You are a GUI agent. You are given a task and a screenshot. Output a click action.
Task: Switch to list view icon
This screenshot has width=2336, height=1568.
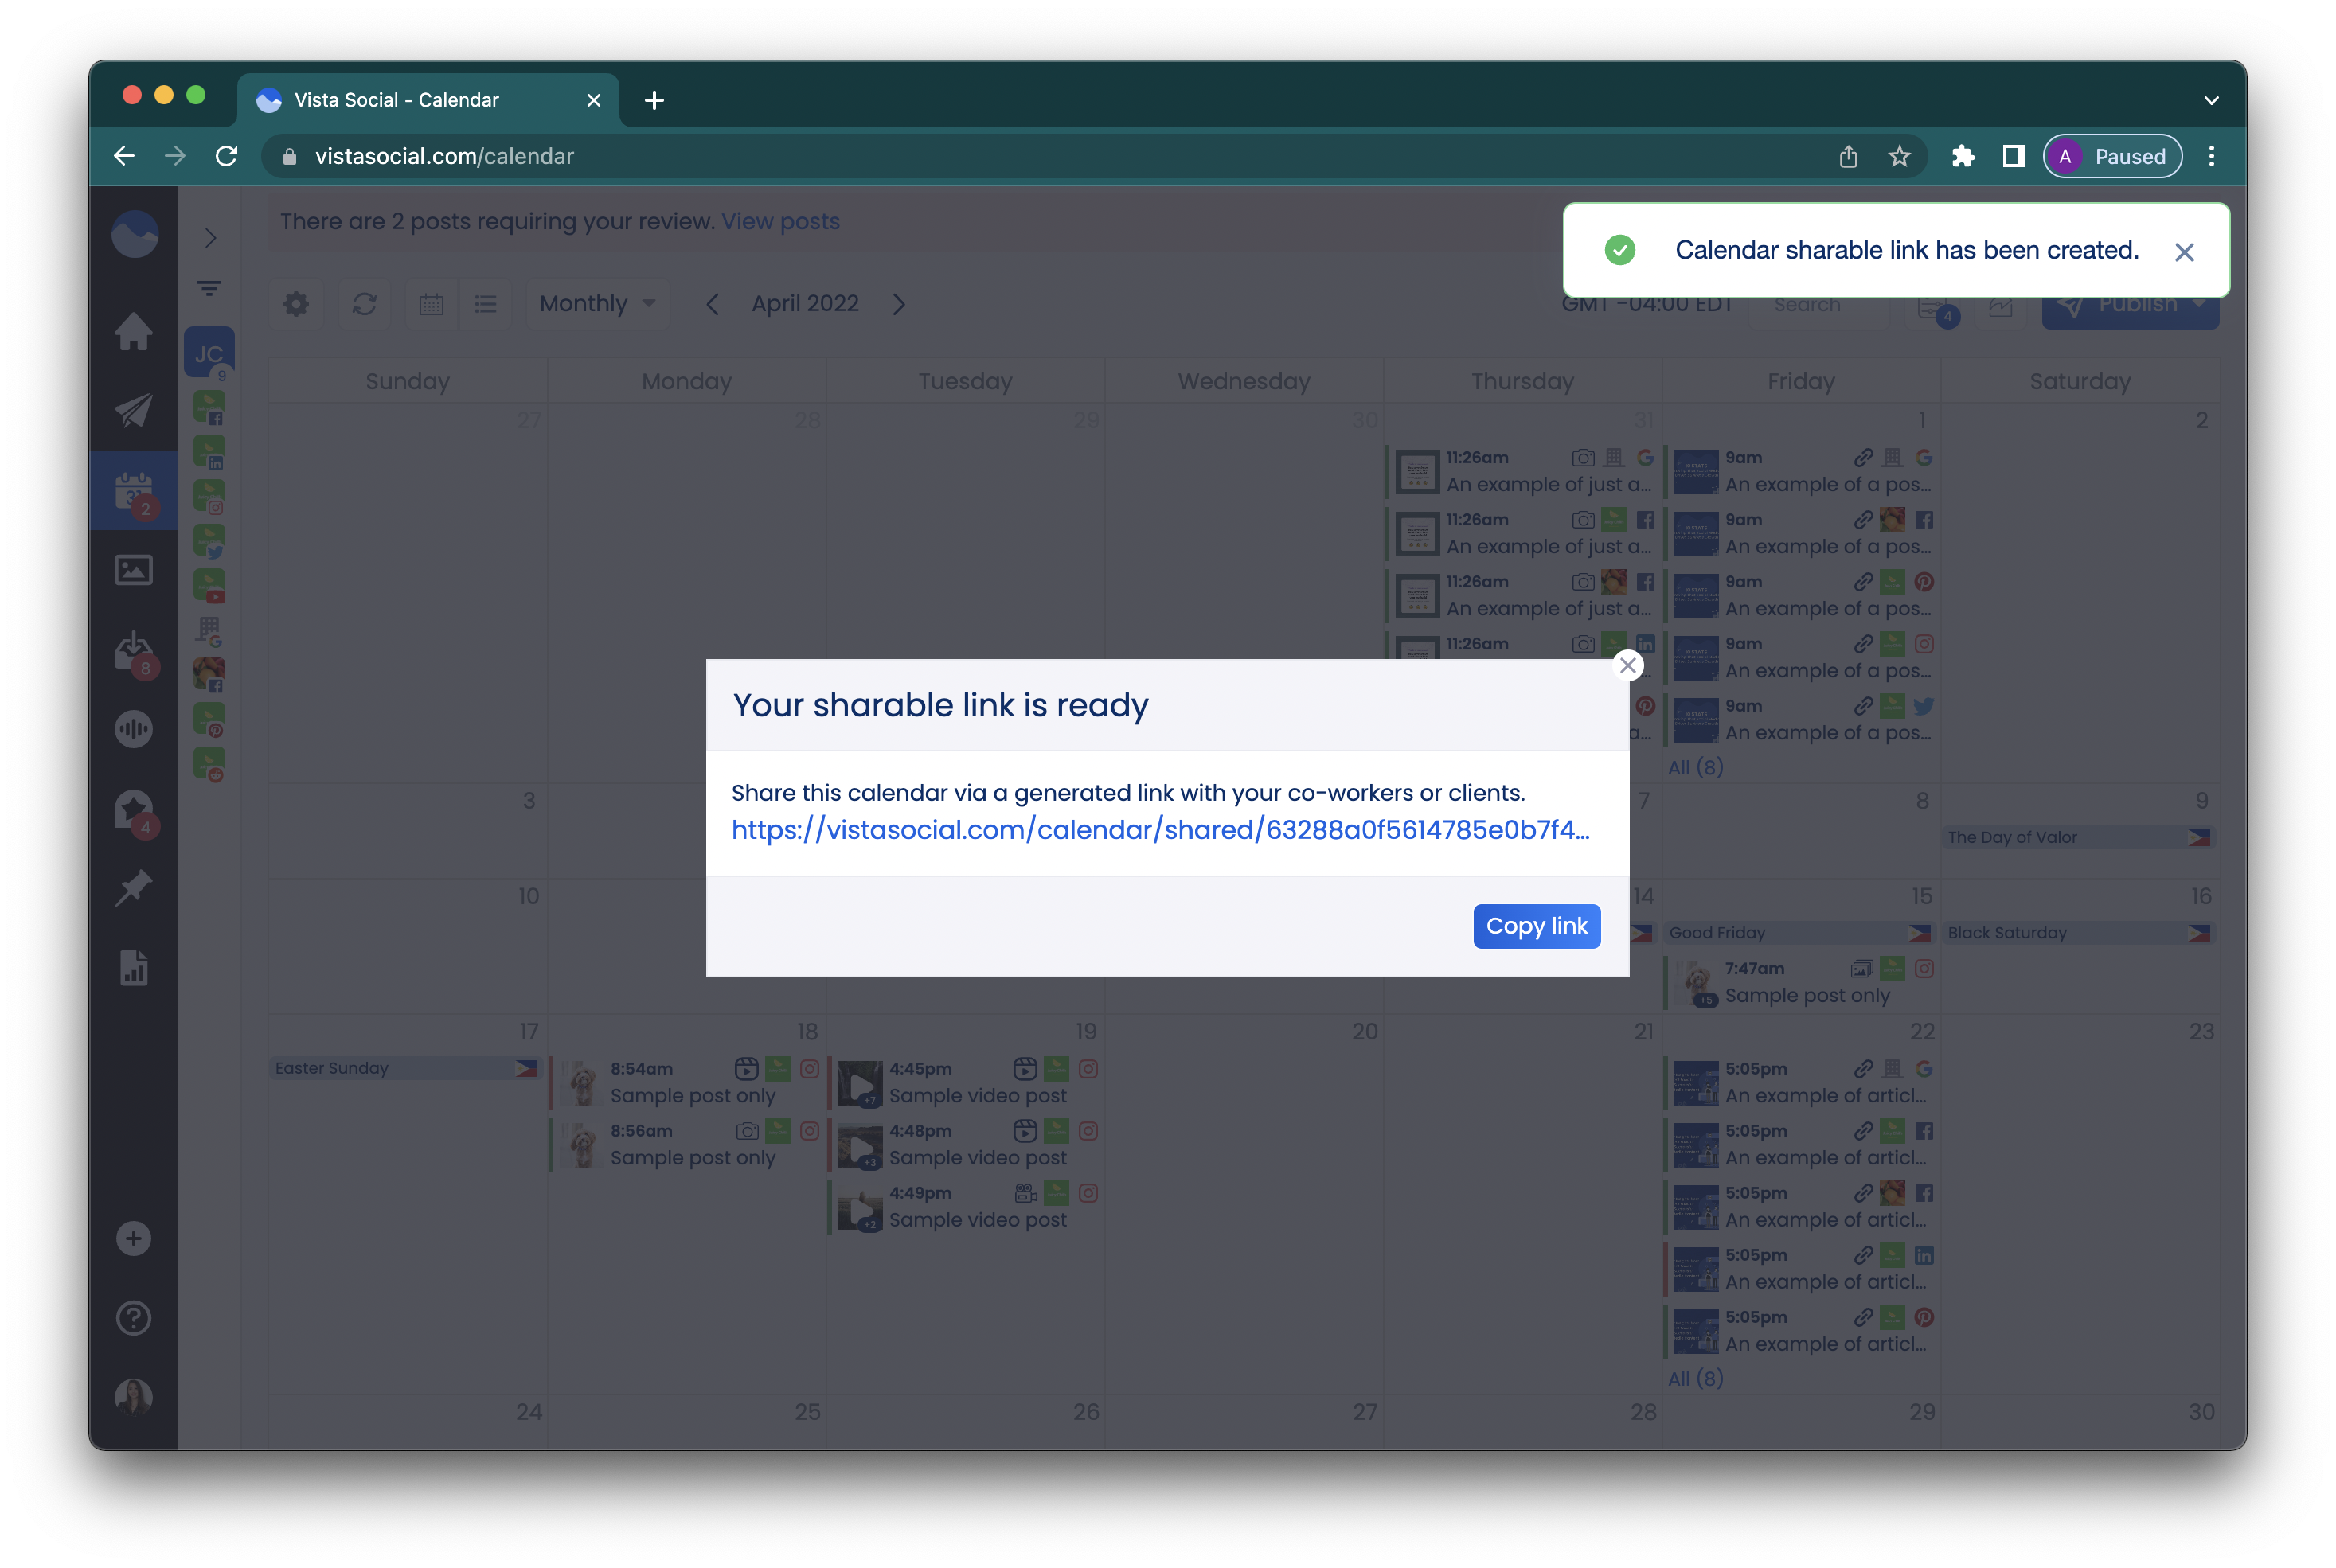[486, 304]
